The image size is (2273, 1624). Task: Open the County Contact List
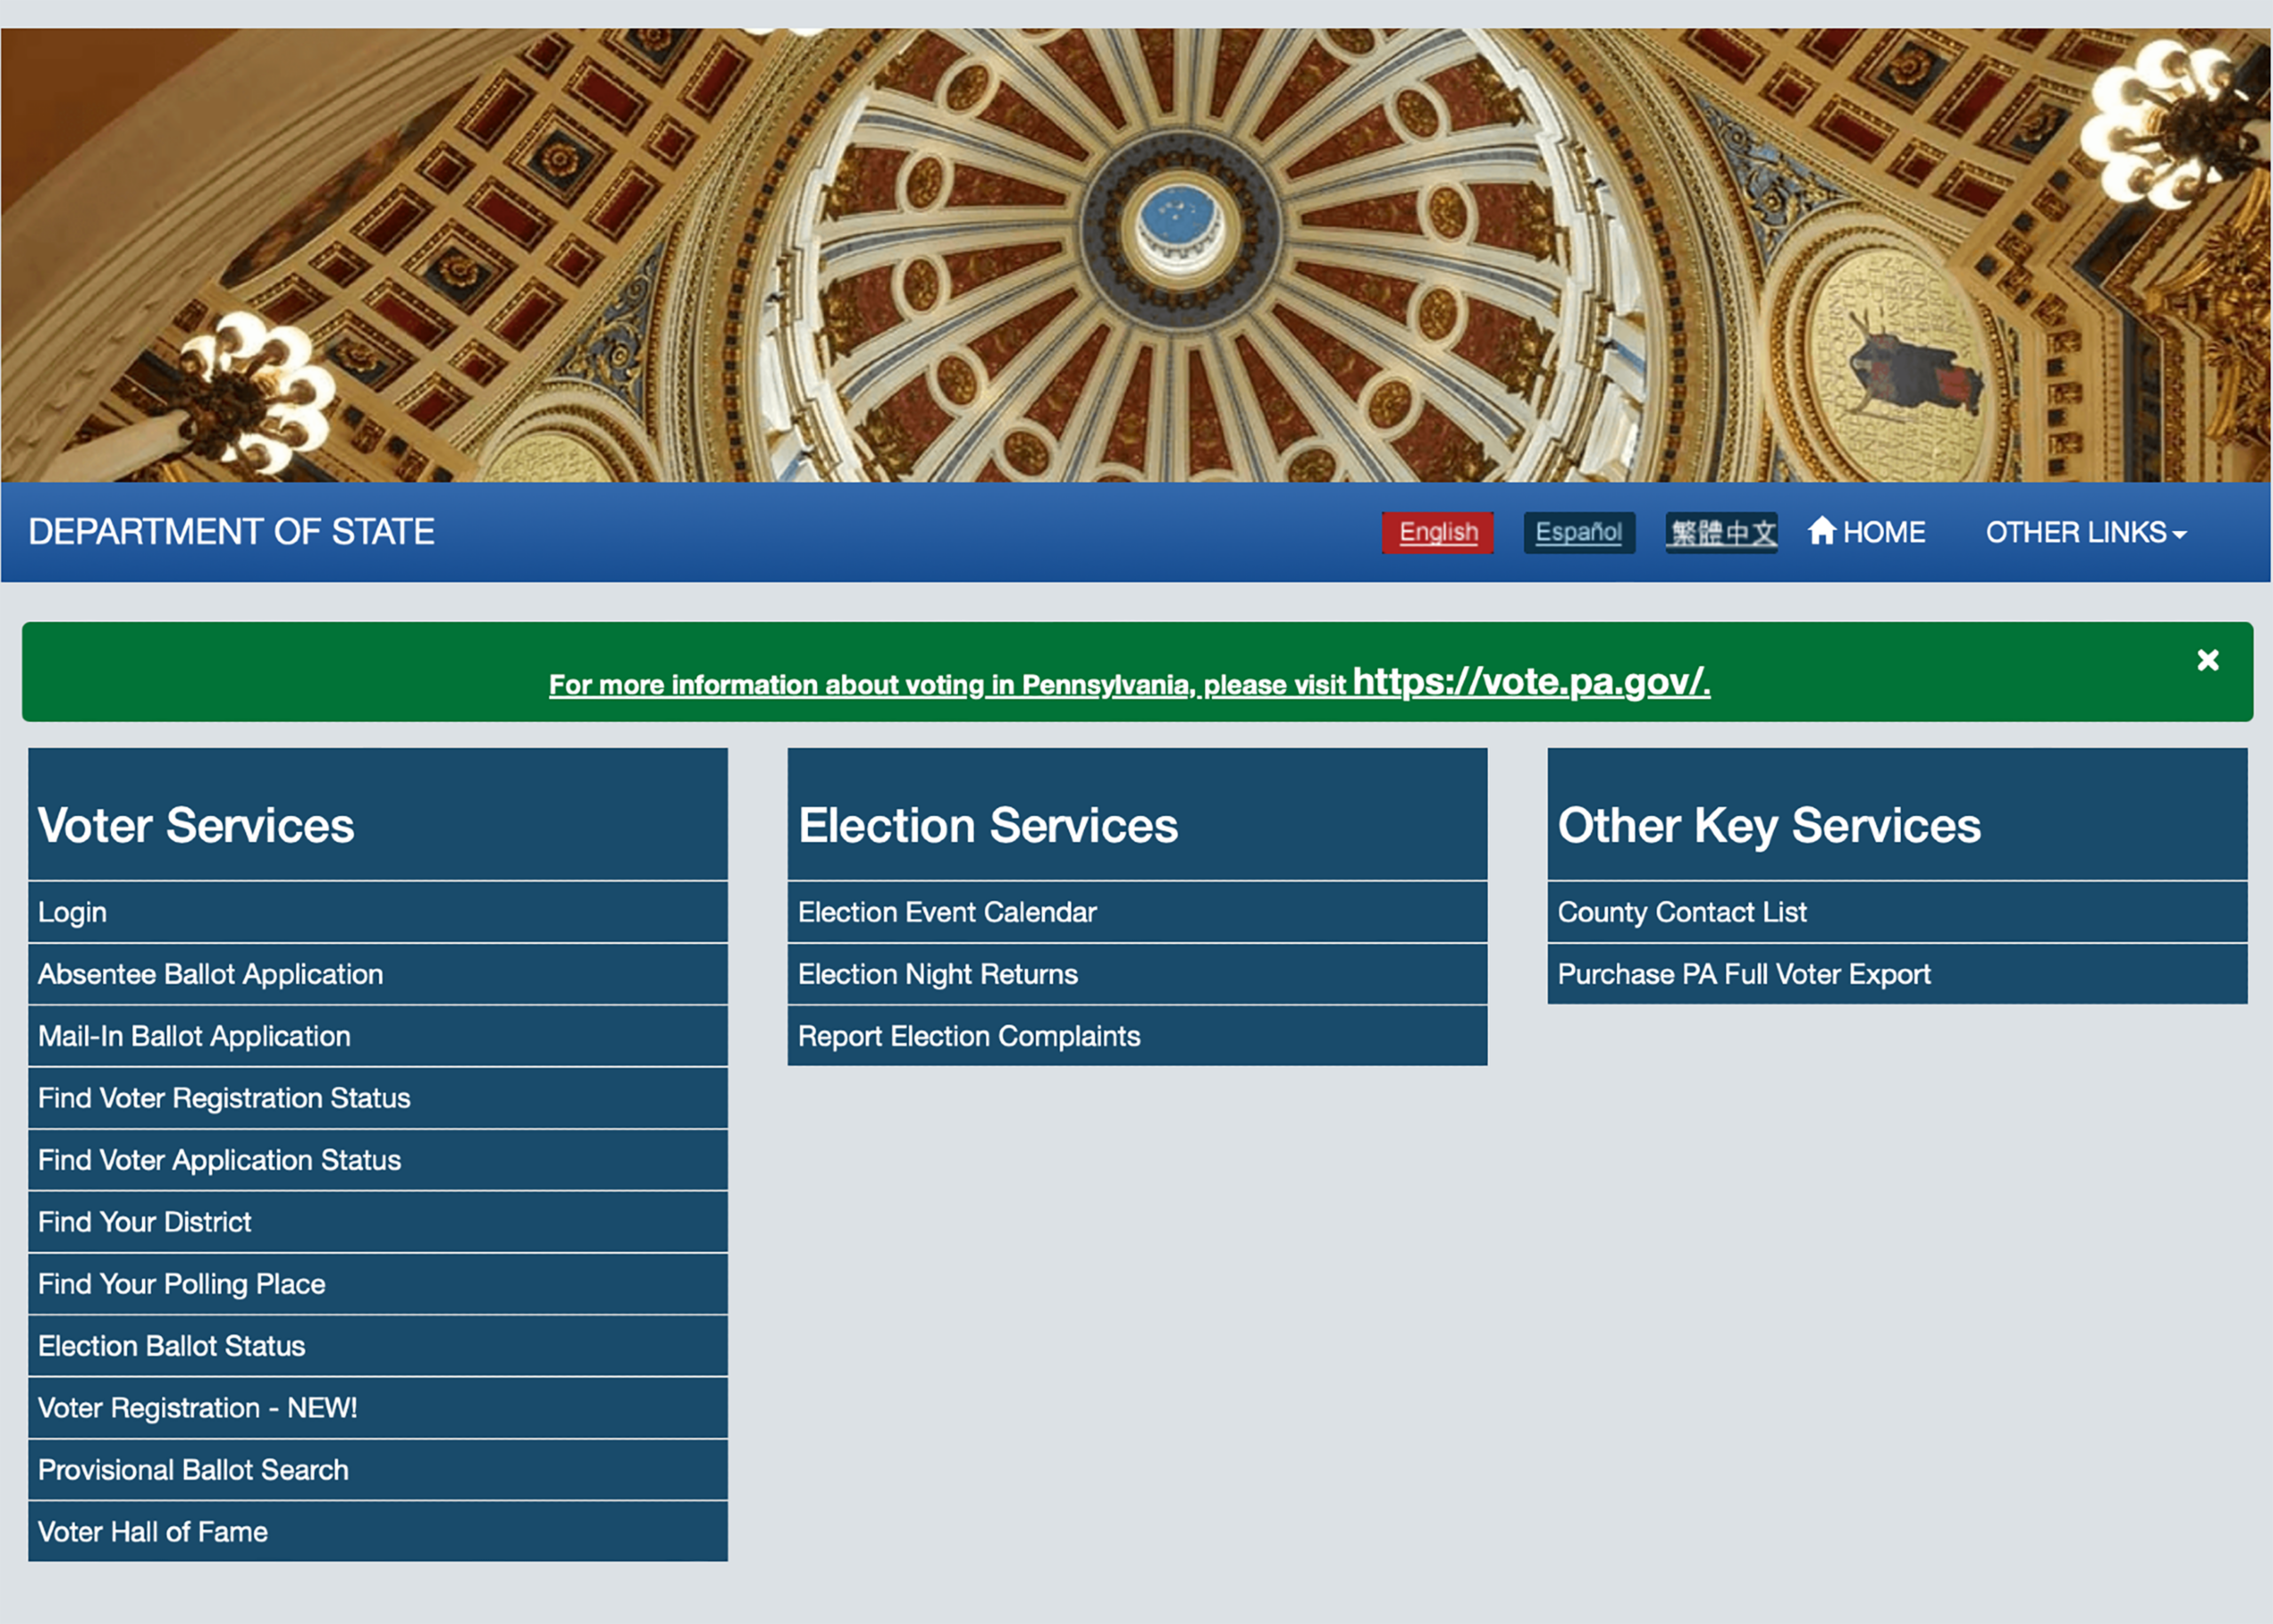tap(1681, 912)
